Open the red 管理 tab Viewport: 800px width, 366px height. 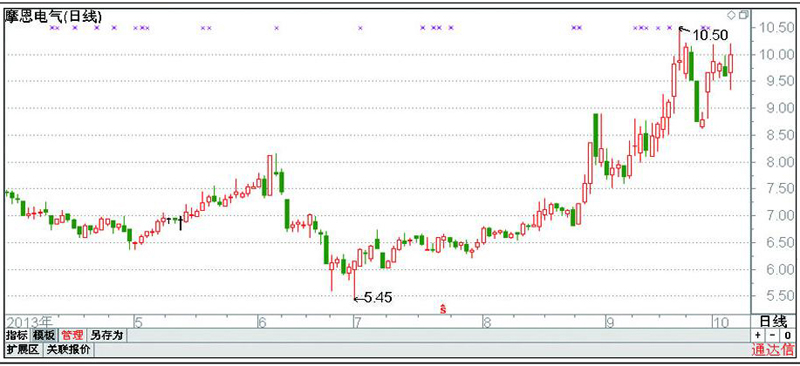point(72,335)
